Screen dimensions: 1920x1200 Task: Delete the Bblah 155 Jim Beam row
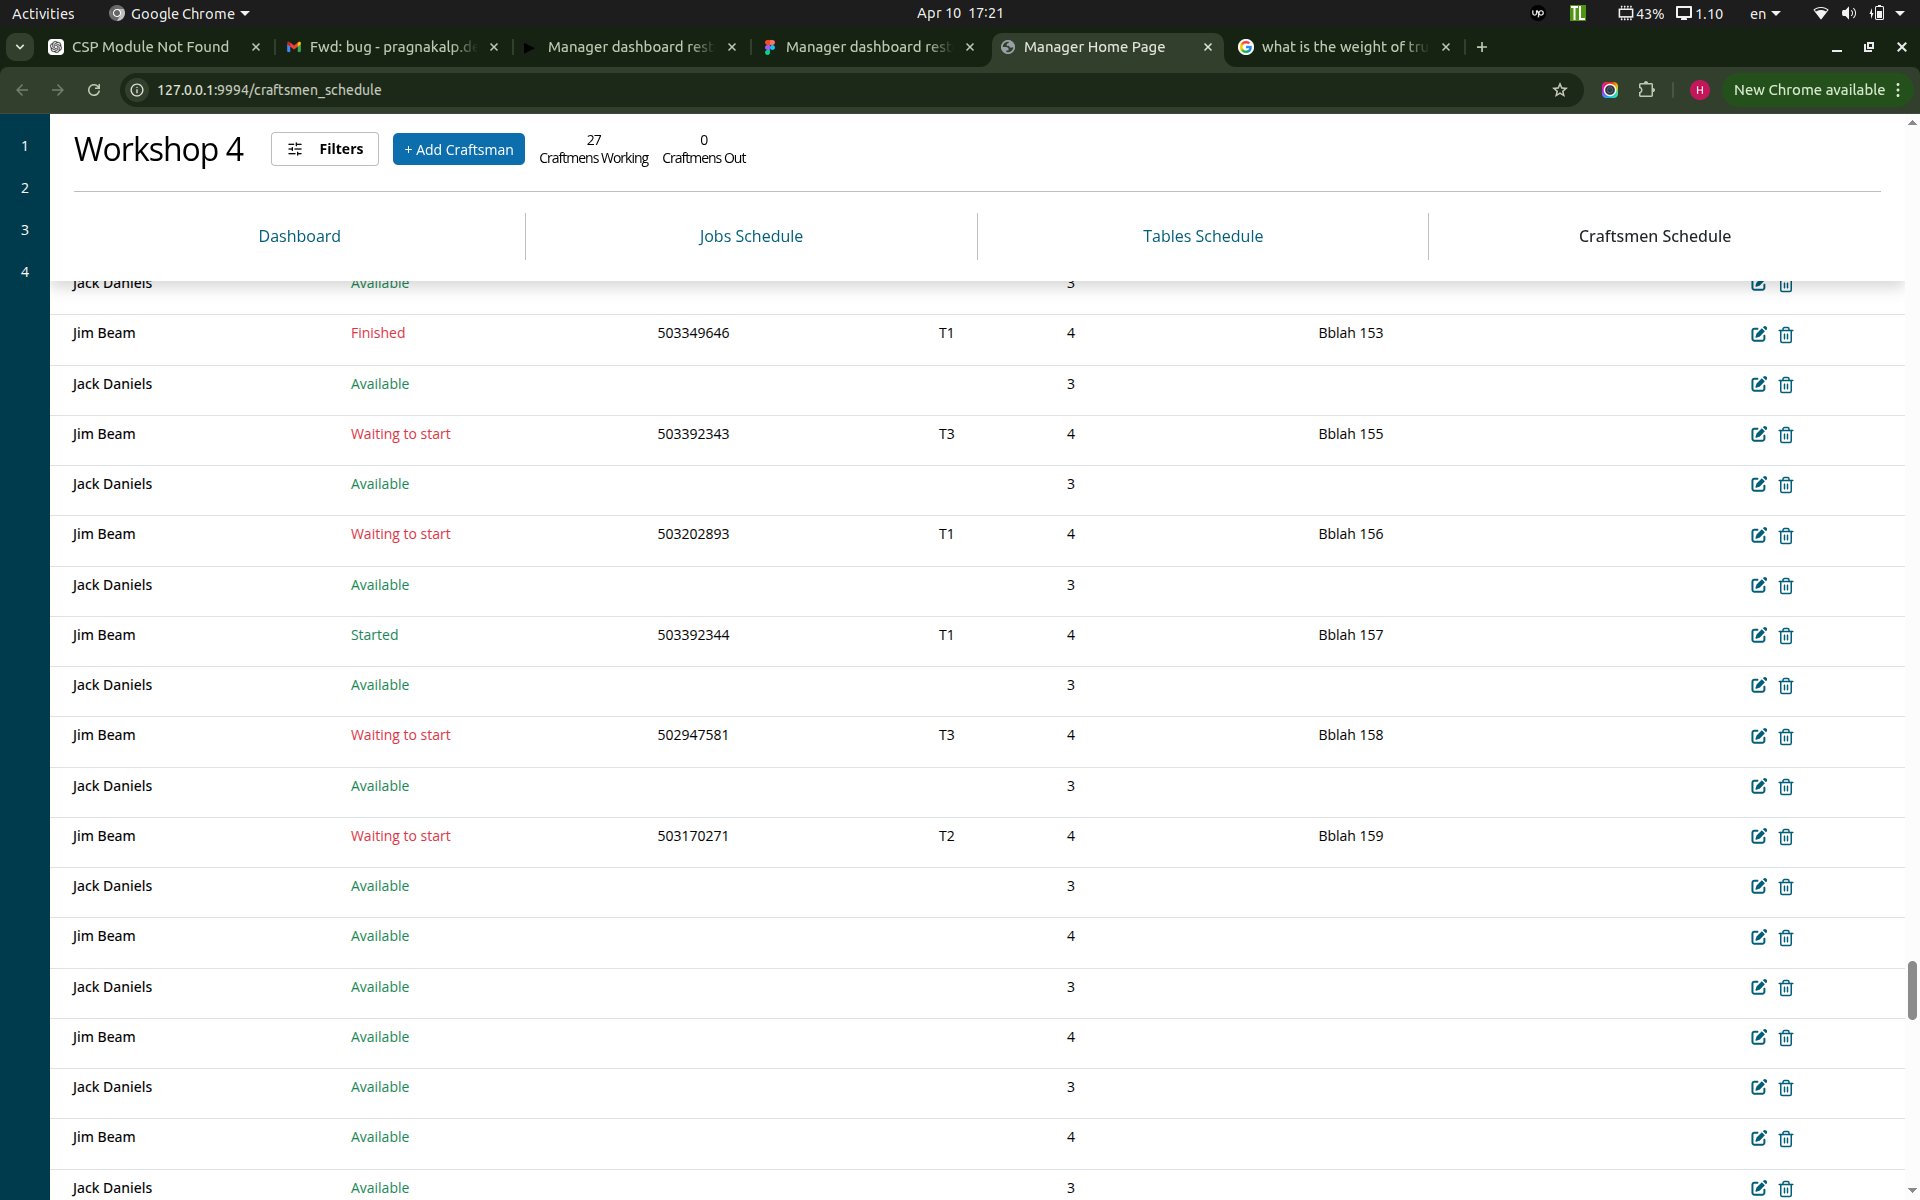(1786, 435)
